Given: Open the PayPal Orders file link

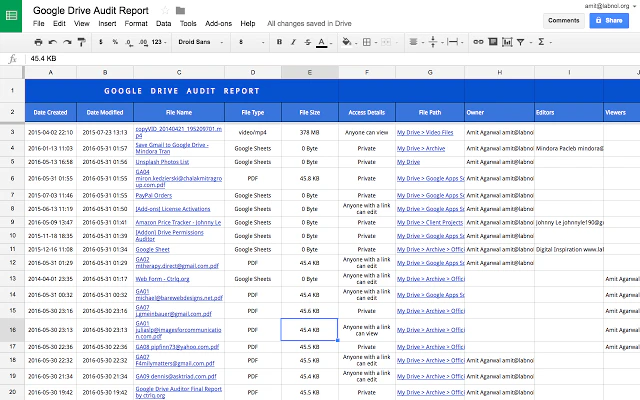Looking at the screenshot, I should click(154, 196).
